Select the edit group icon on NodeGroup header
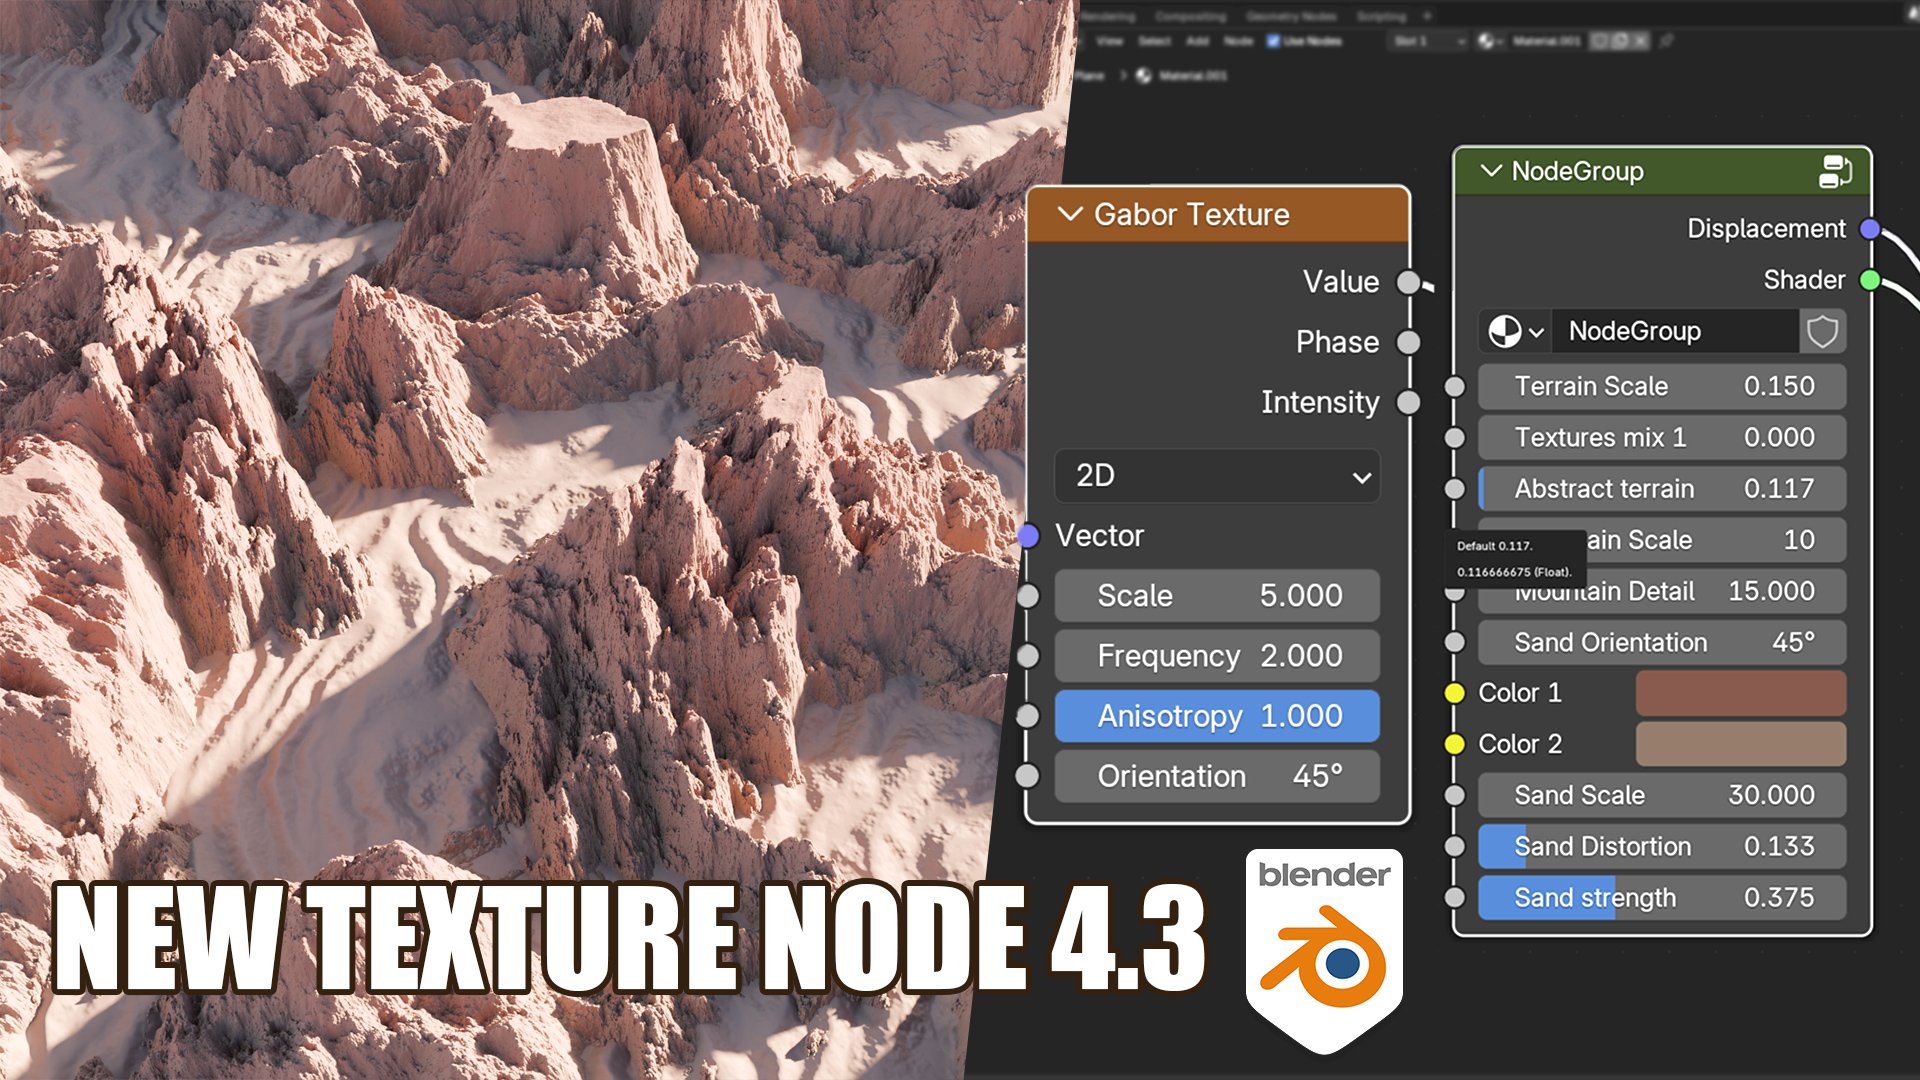 click(x=1836, y=171)
